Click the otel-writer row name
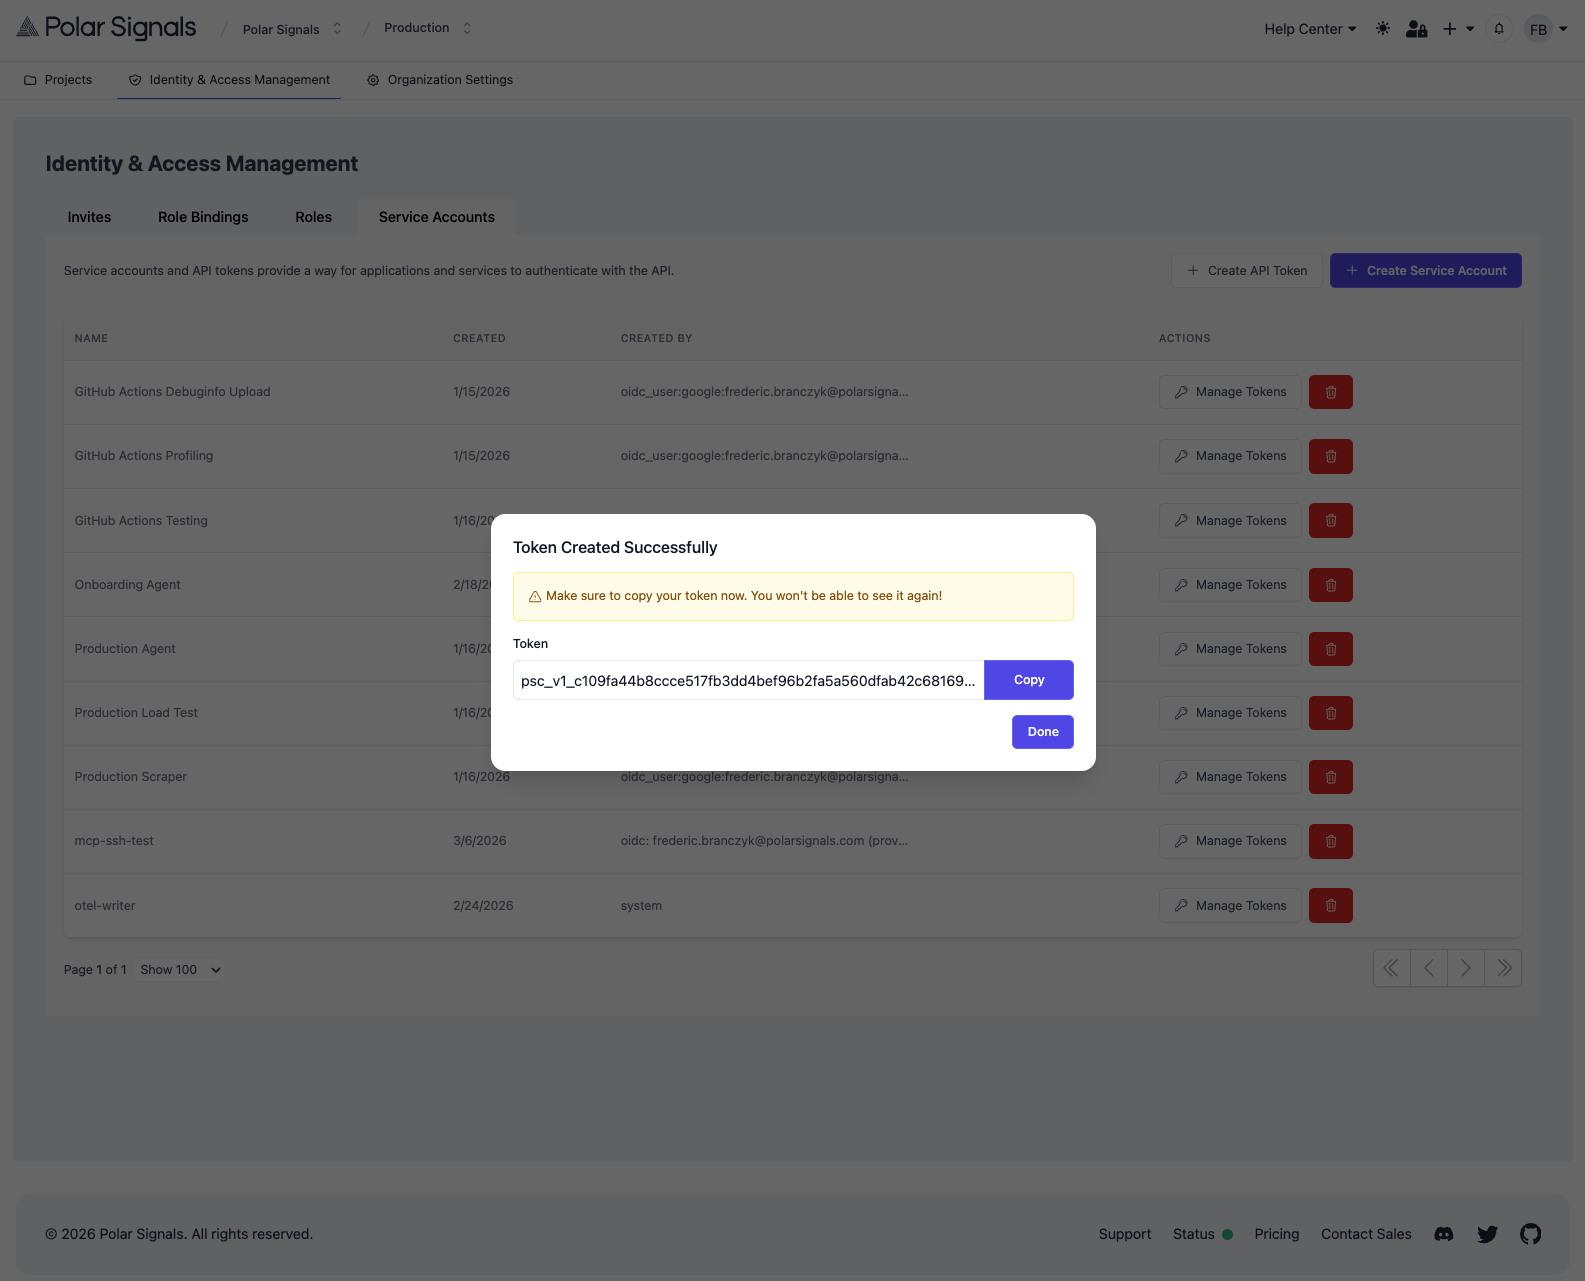The width and height of the screenshot is (1585, 1281). tap(105, 906)
